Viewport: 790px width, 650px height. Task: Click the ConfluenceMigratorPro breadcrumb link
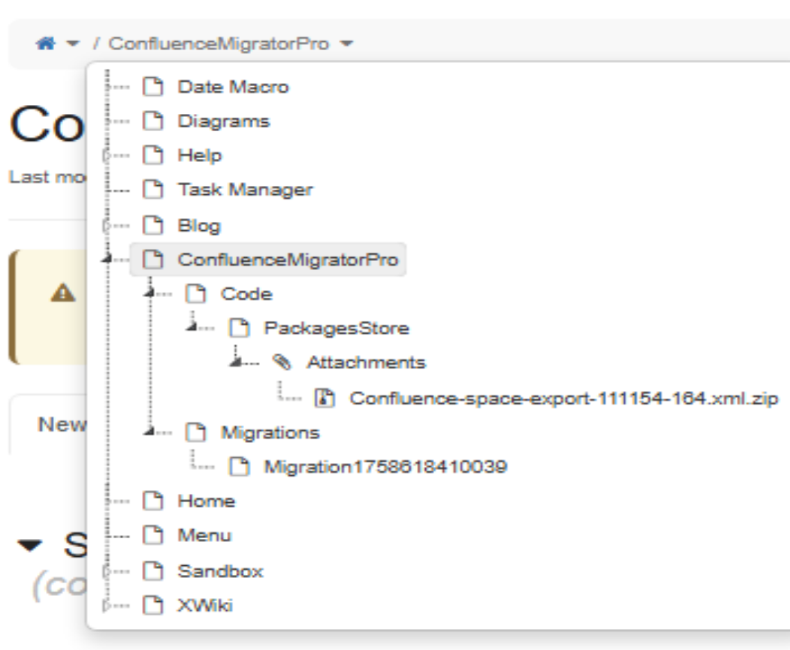click(218, 45)
